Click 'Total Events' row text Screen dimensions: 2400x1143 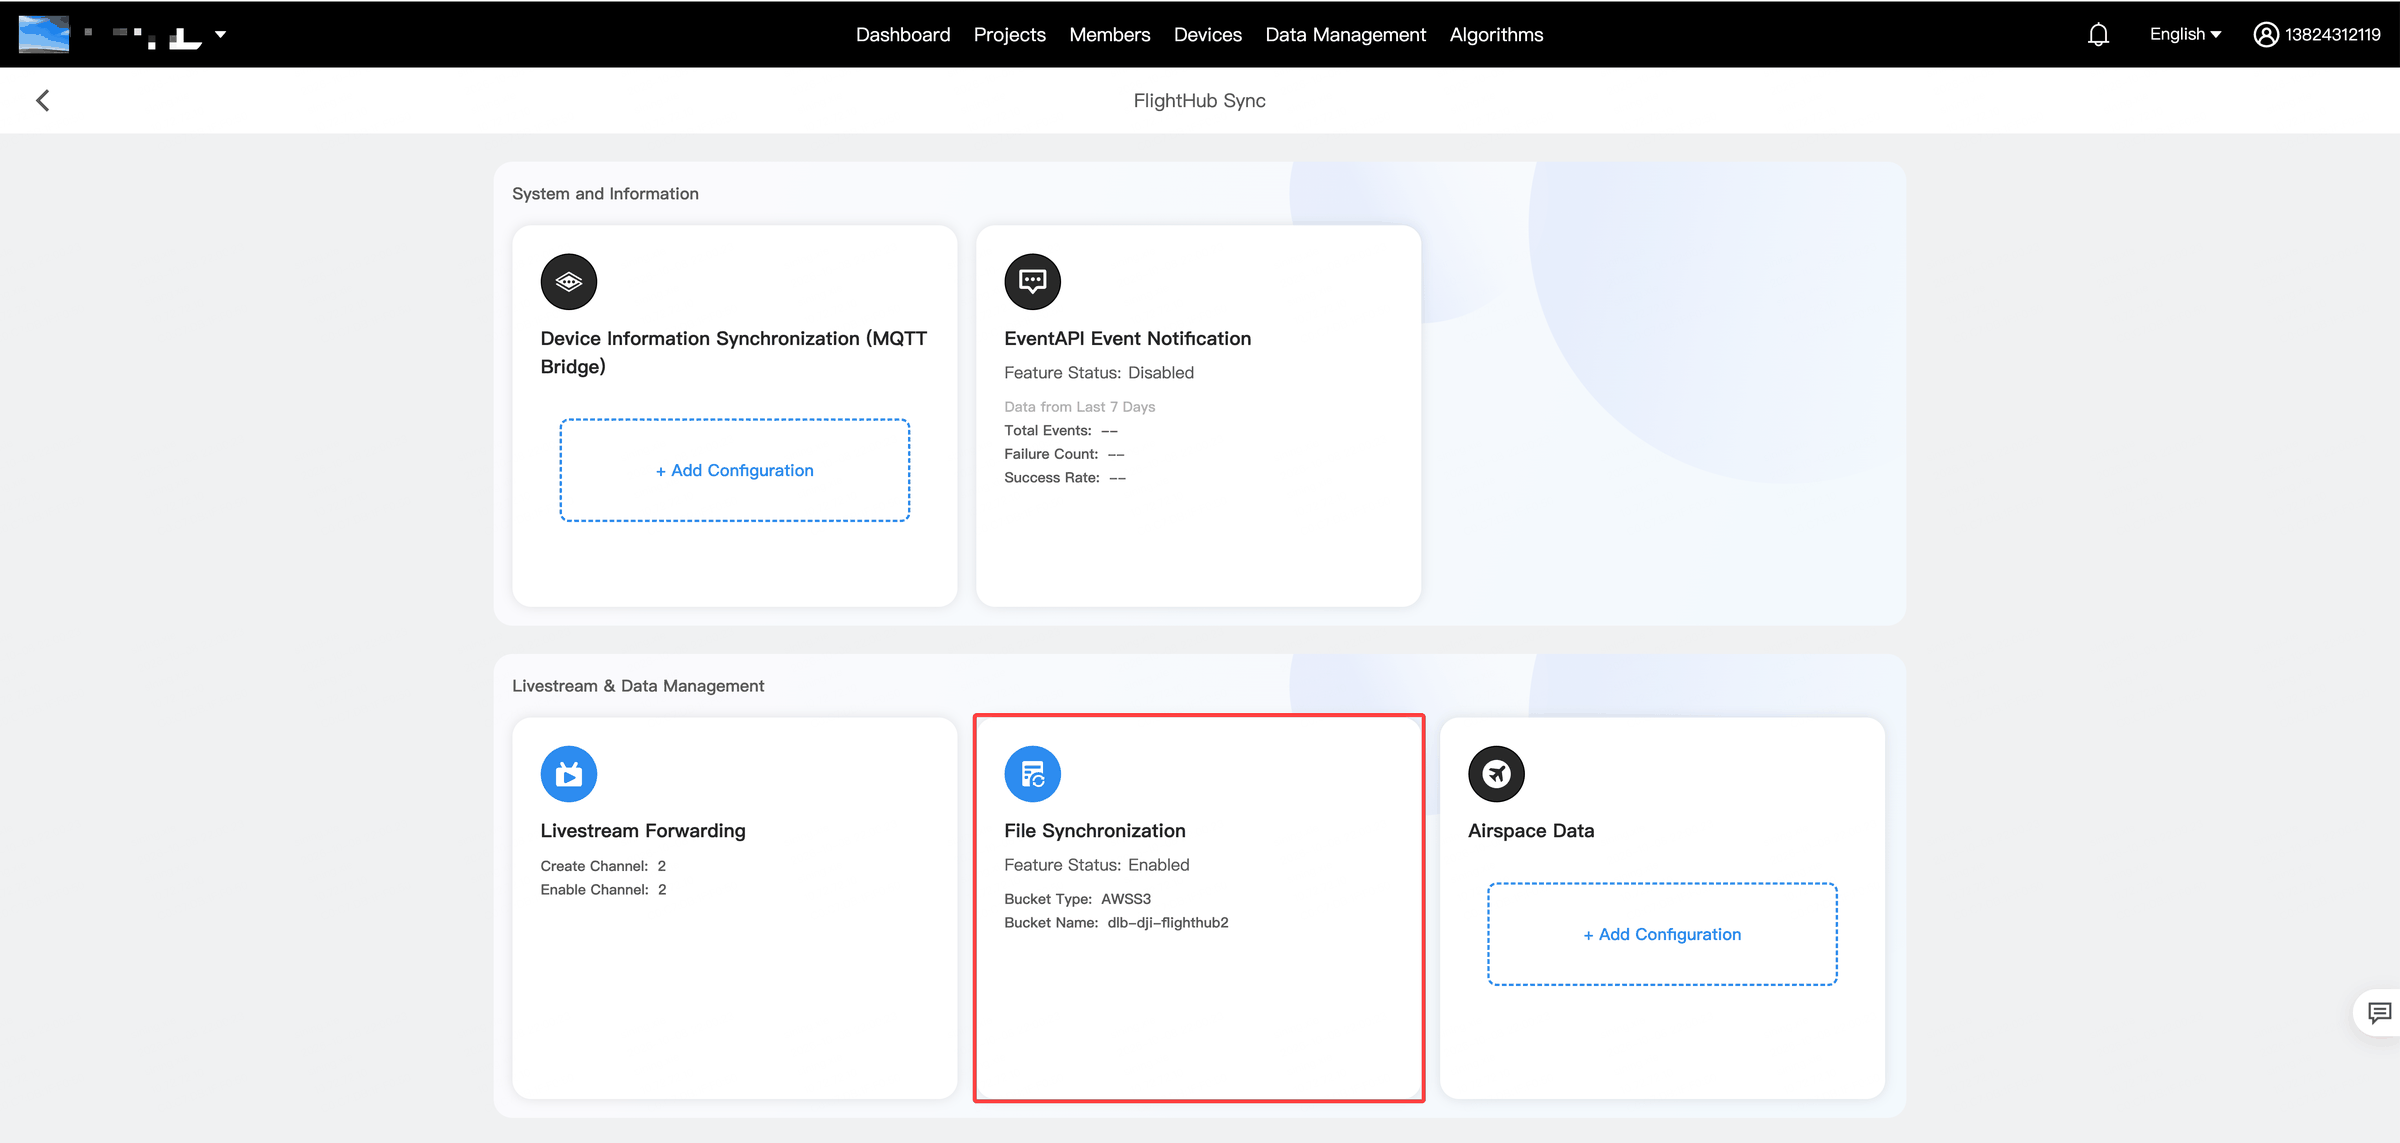[1060, 430]
